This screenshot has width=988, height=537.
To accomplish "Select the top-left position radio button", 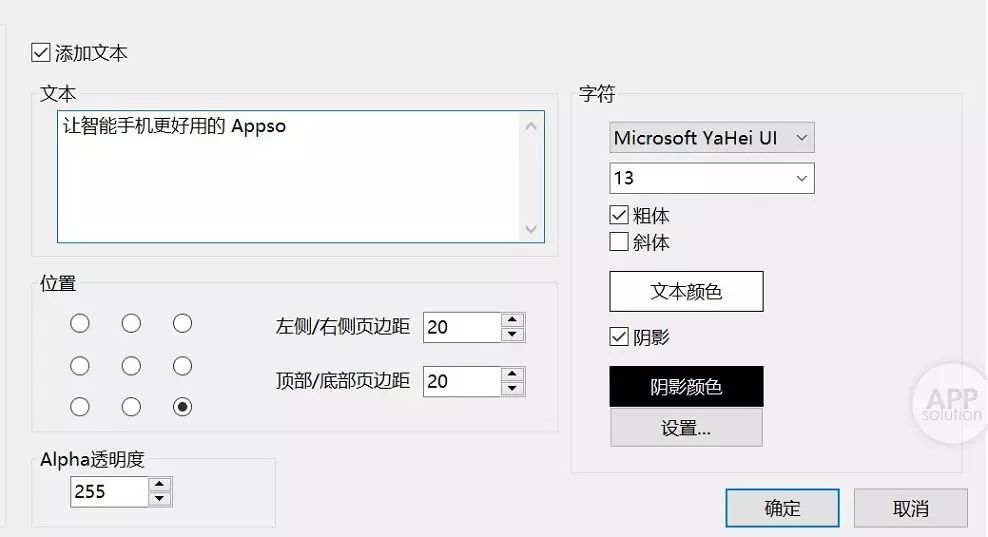I will click(x=80, y=323).
